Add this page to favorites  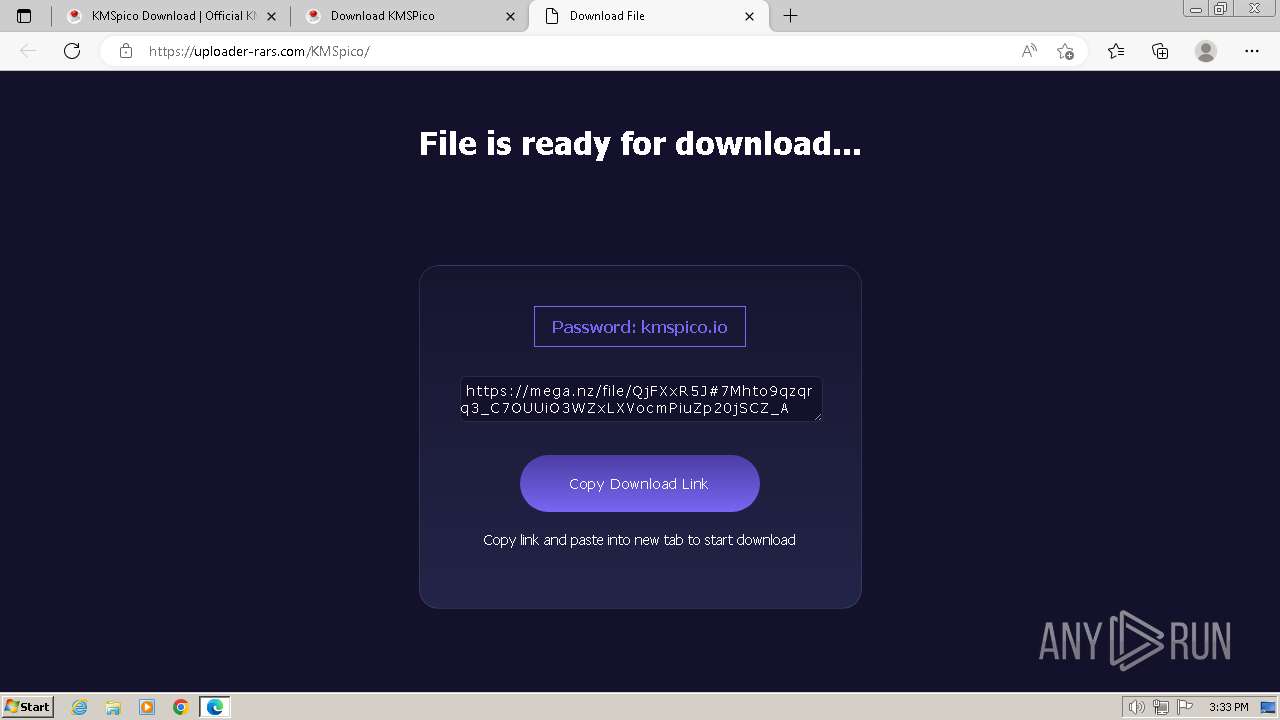pos(1065,51)
